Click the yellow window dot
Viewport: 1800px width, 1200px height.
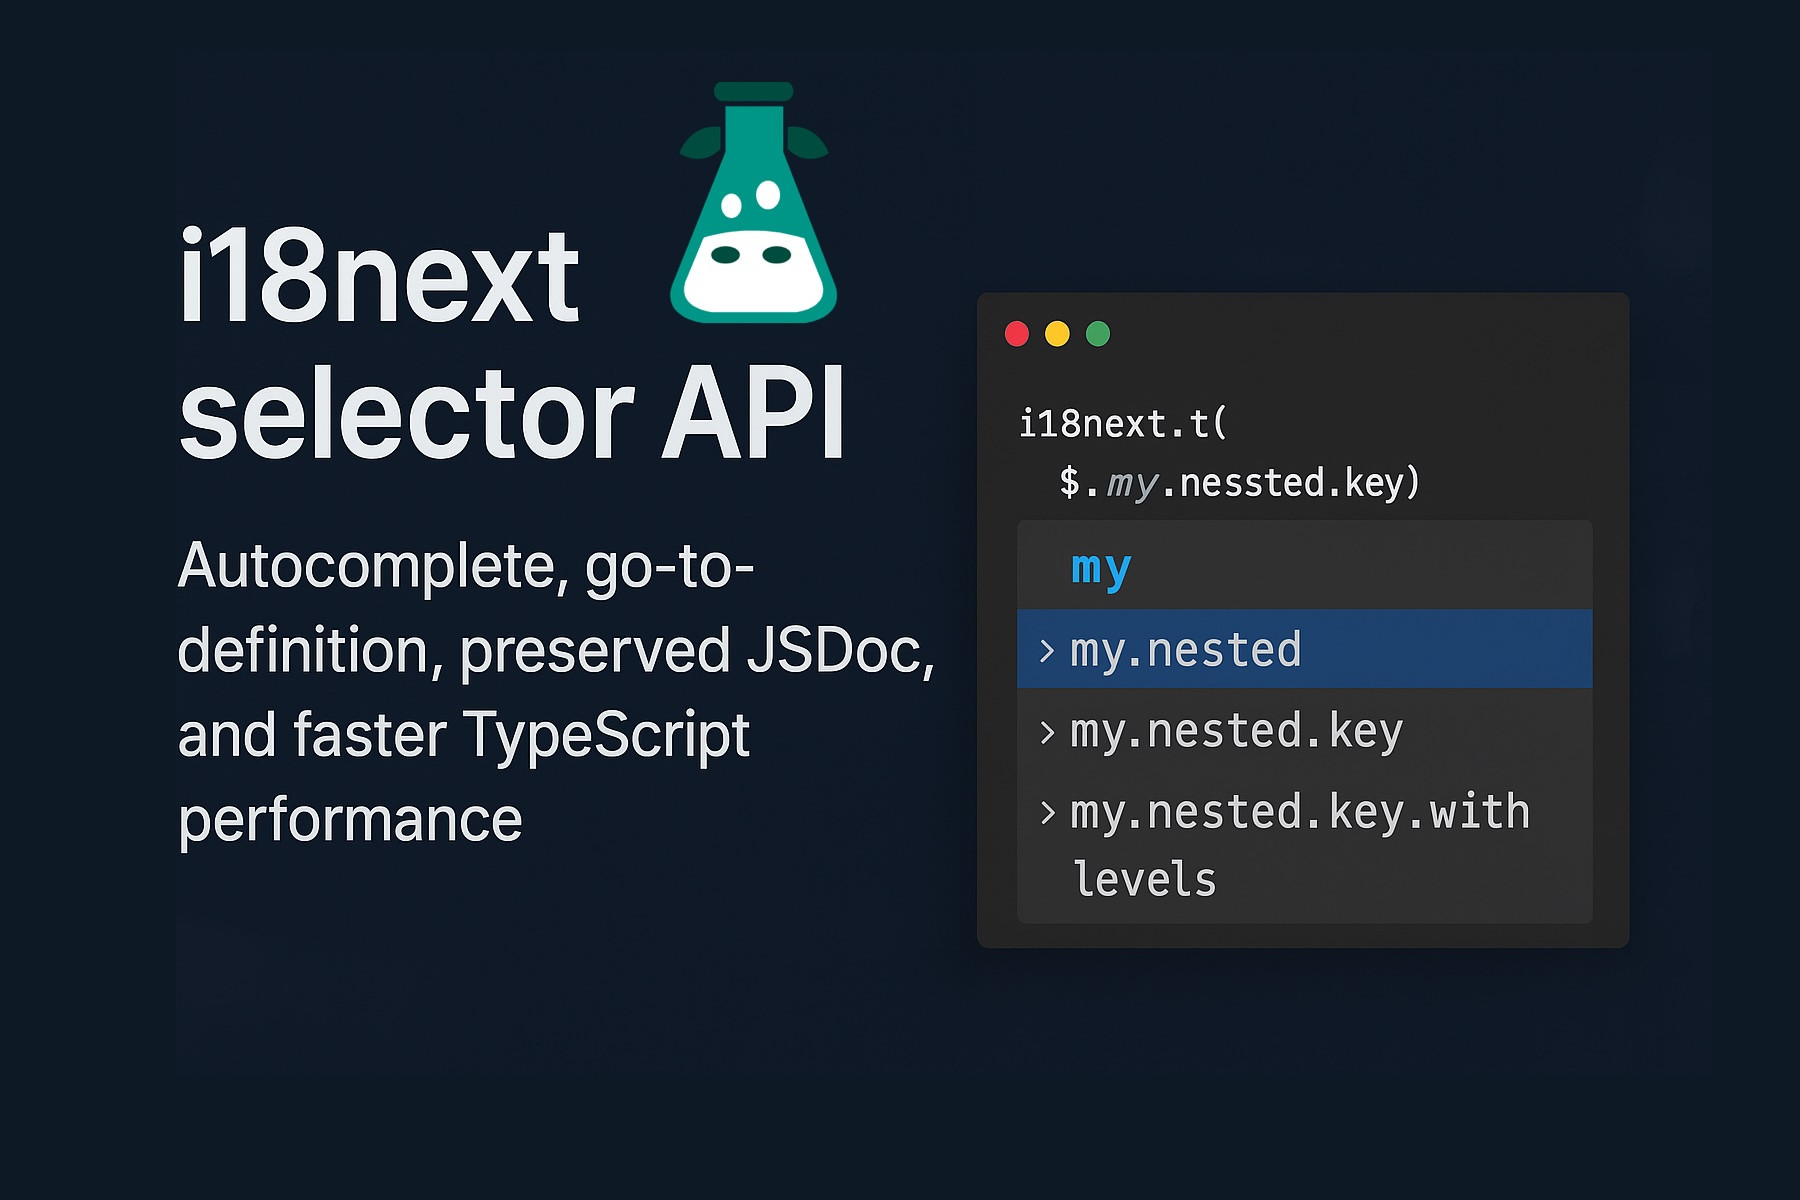1057,334
